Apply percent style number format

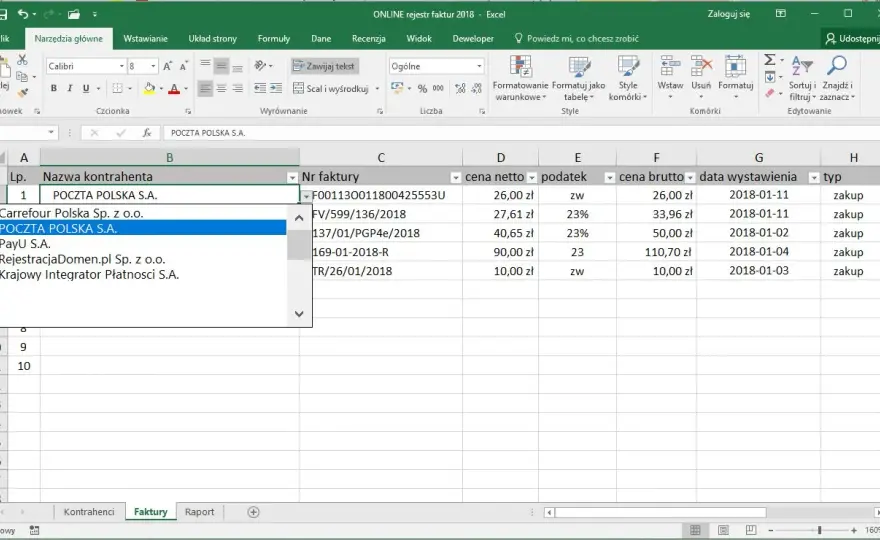(x=423, y=88)
